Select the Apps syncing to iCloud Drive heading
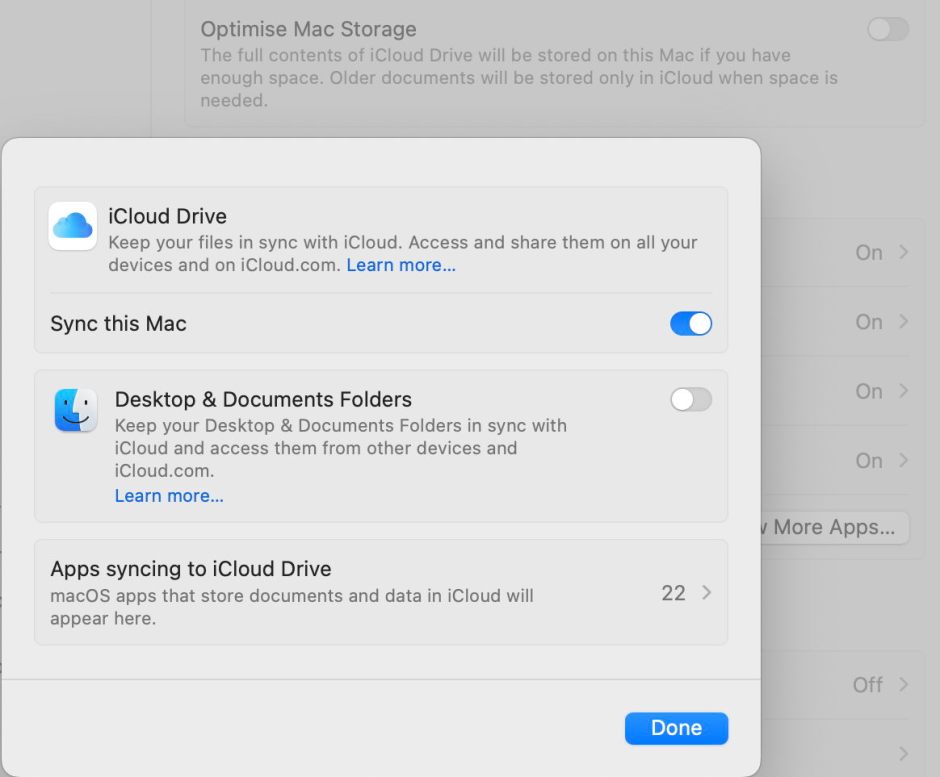The image size is (940, 777). 191,569
